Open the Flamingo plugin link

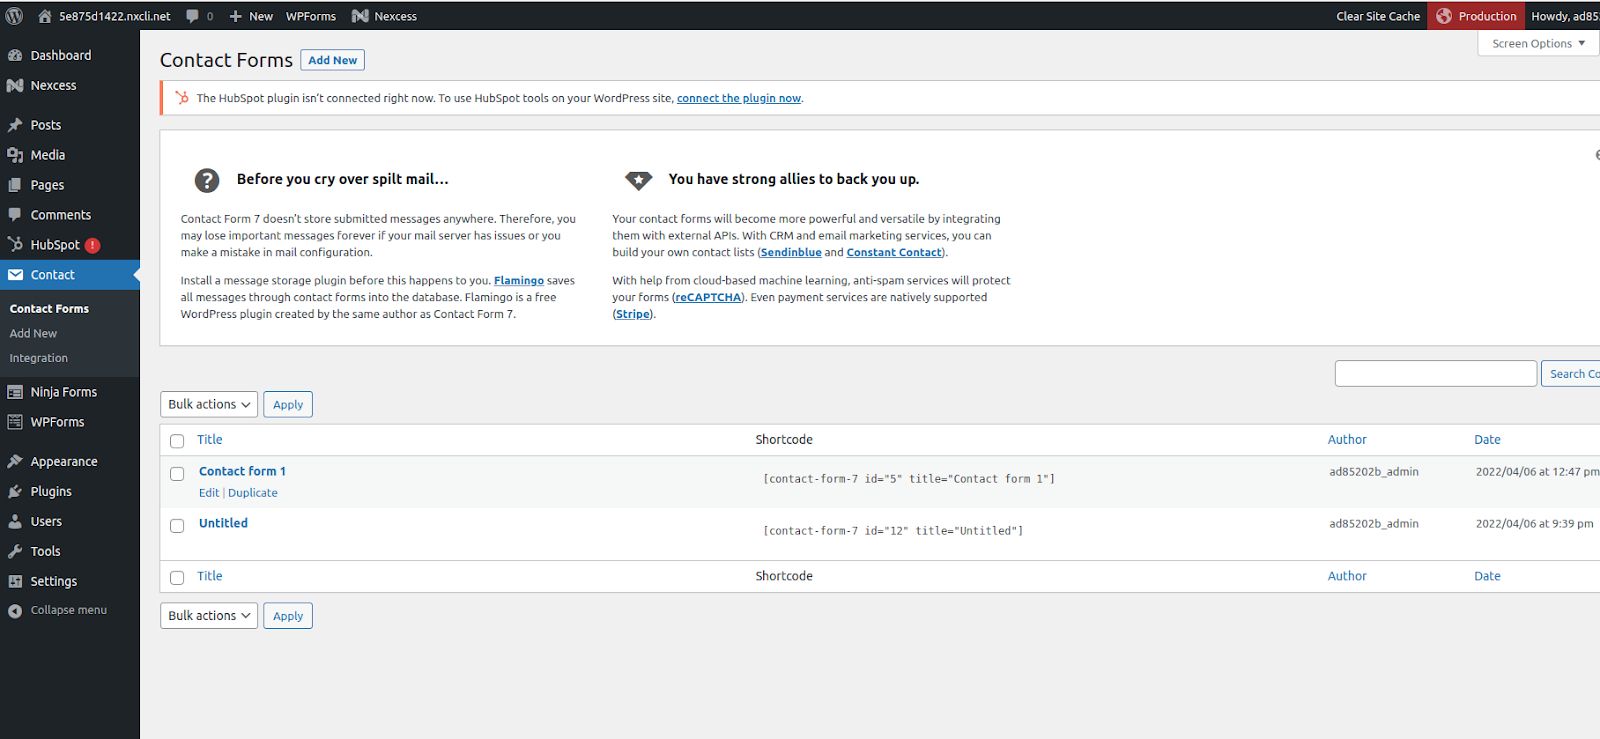(x=519, y=281)
